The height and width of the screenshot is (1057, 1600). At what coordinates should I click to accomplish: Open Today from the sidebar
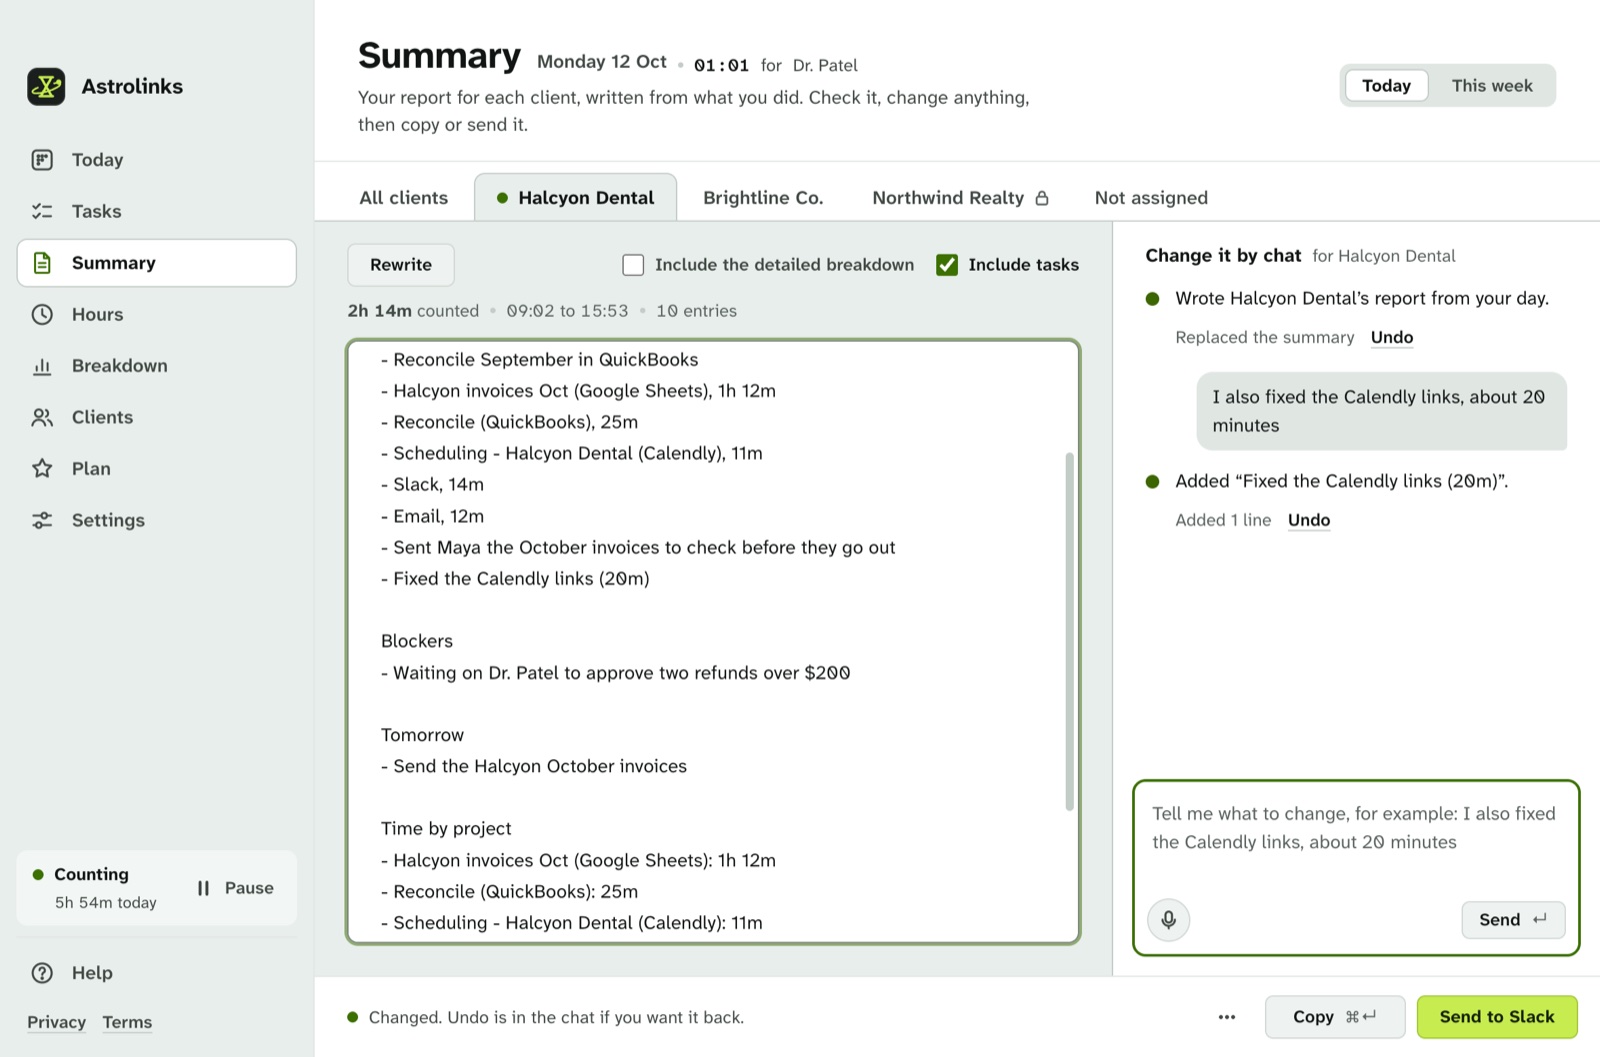click(x=156, y=160)
